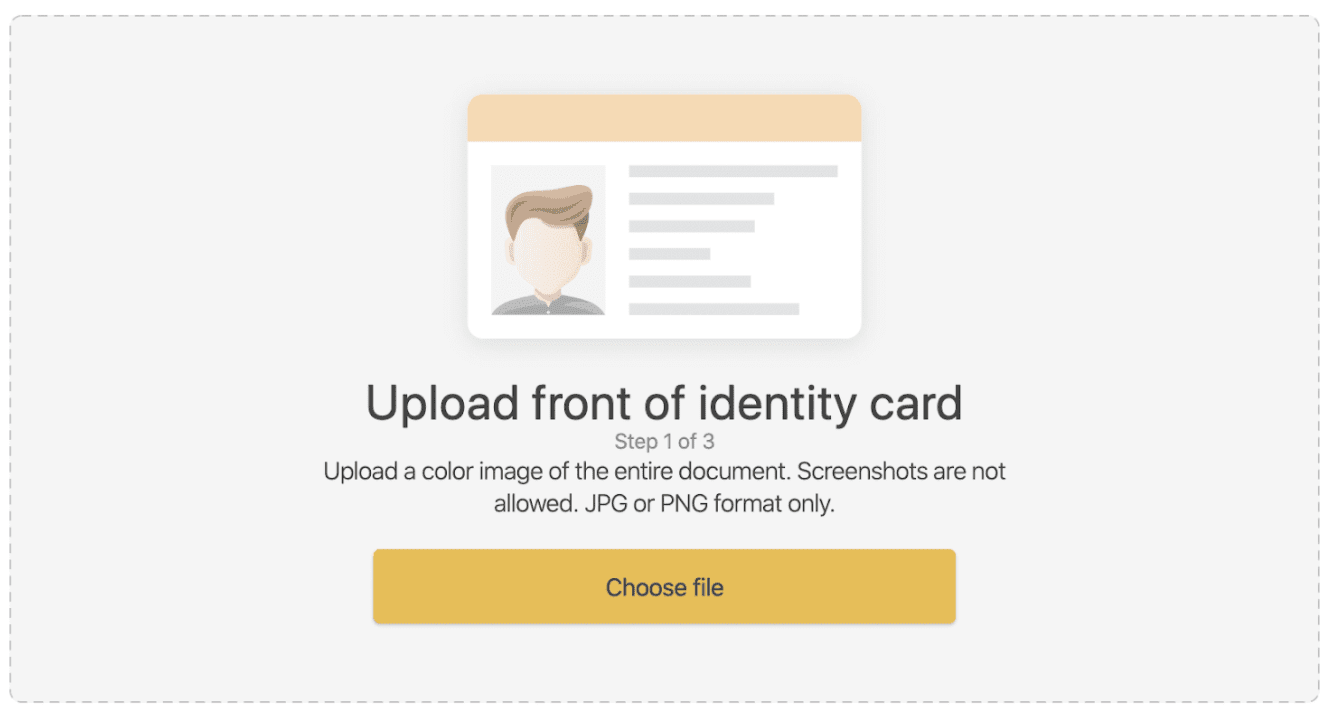The width and height of the screenshot is (1332, 716).
Task: Click the shortest gray placeholder line on card
Action: (669, 254)
